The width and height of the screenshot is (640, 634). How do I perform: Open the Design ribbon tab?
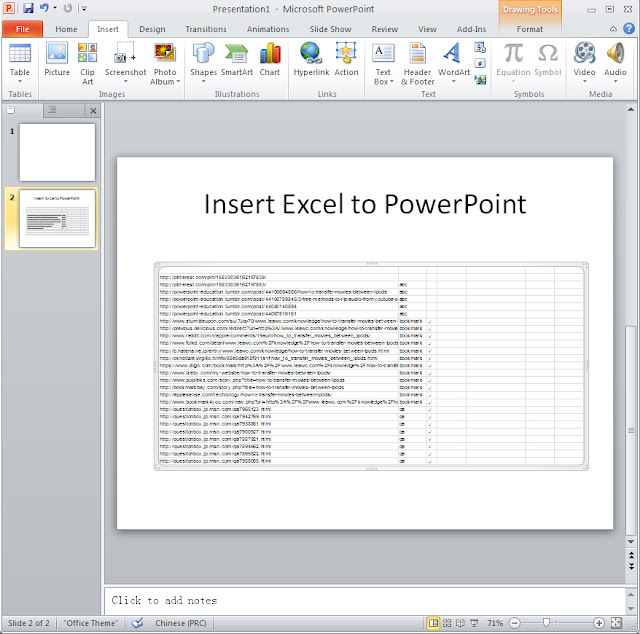152,29
